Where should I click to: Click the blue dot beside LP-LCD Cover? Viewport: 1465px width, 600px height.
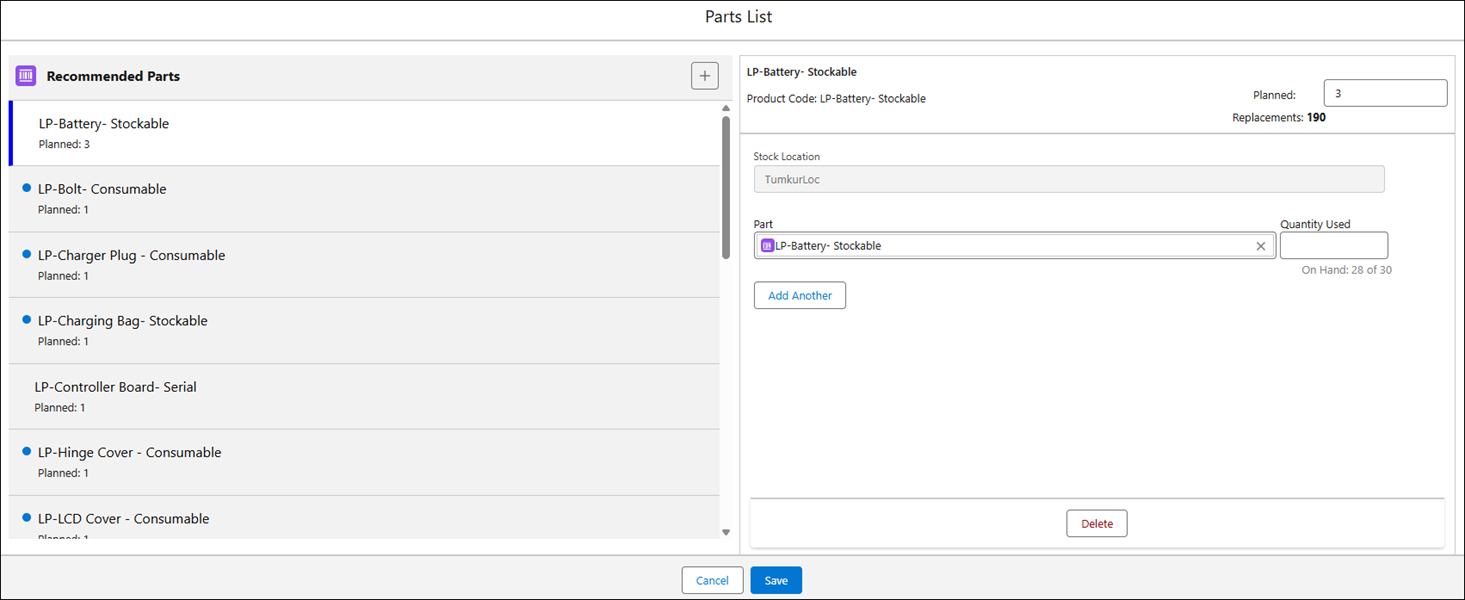pyautogui.click(x=26, y=518)
